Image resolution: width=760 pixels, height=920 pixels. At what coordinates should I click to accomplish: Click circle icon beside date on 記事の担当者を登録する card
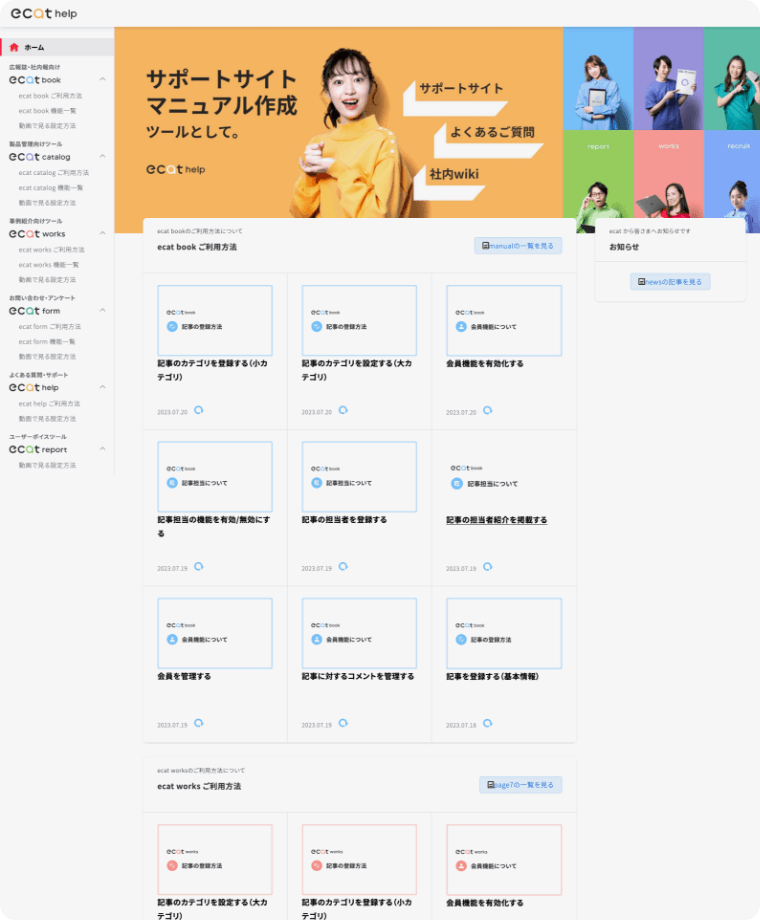[x=343, y=566]
